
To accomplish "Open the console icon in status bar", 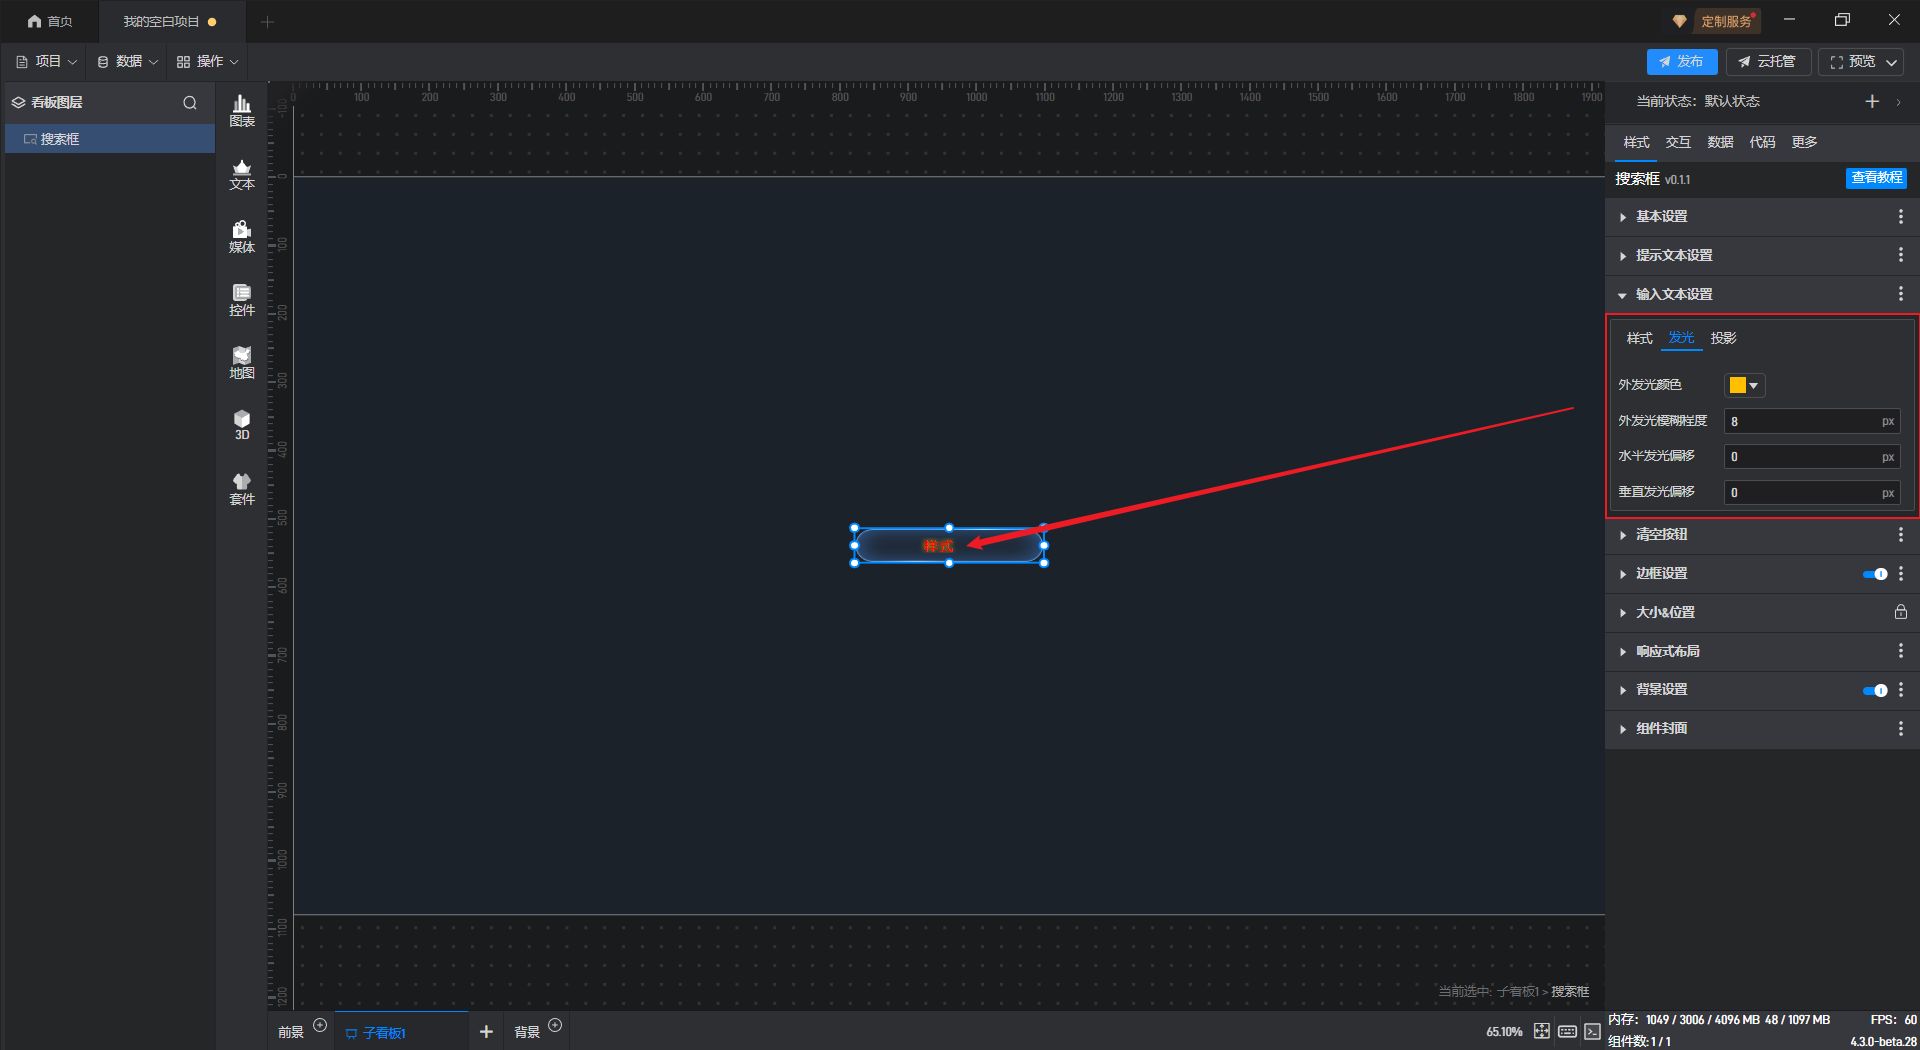I will coord(1592,1031).
